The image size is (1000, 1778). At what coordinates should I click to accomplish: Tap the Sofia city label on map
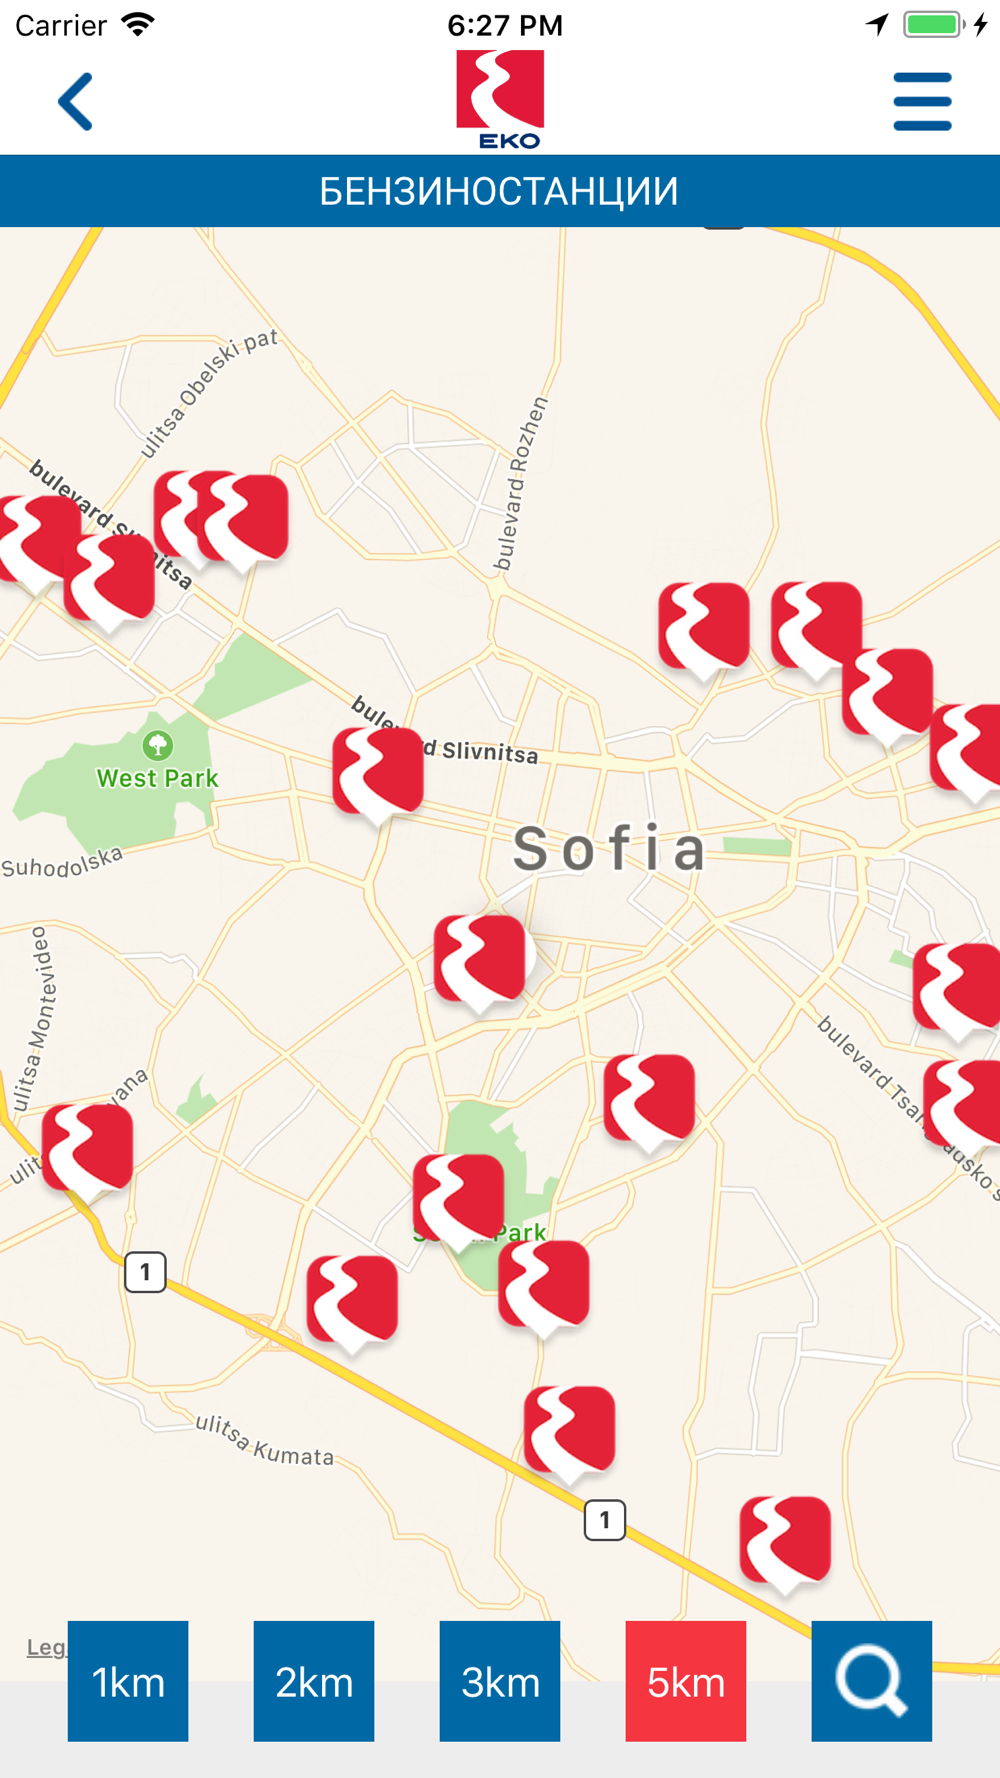(x=610, y=849)
